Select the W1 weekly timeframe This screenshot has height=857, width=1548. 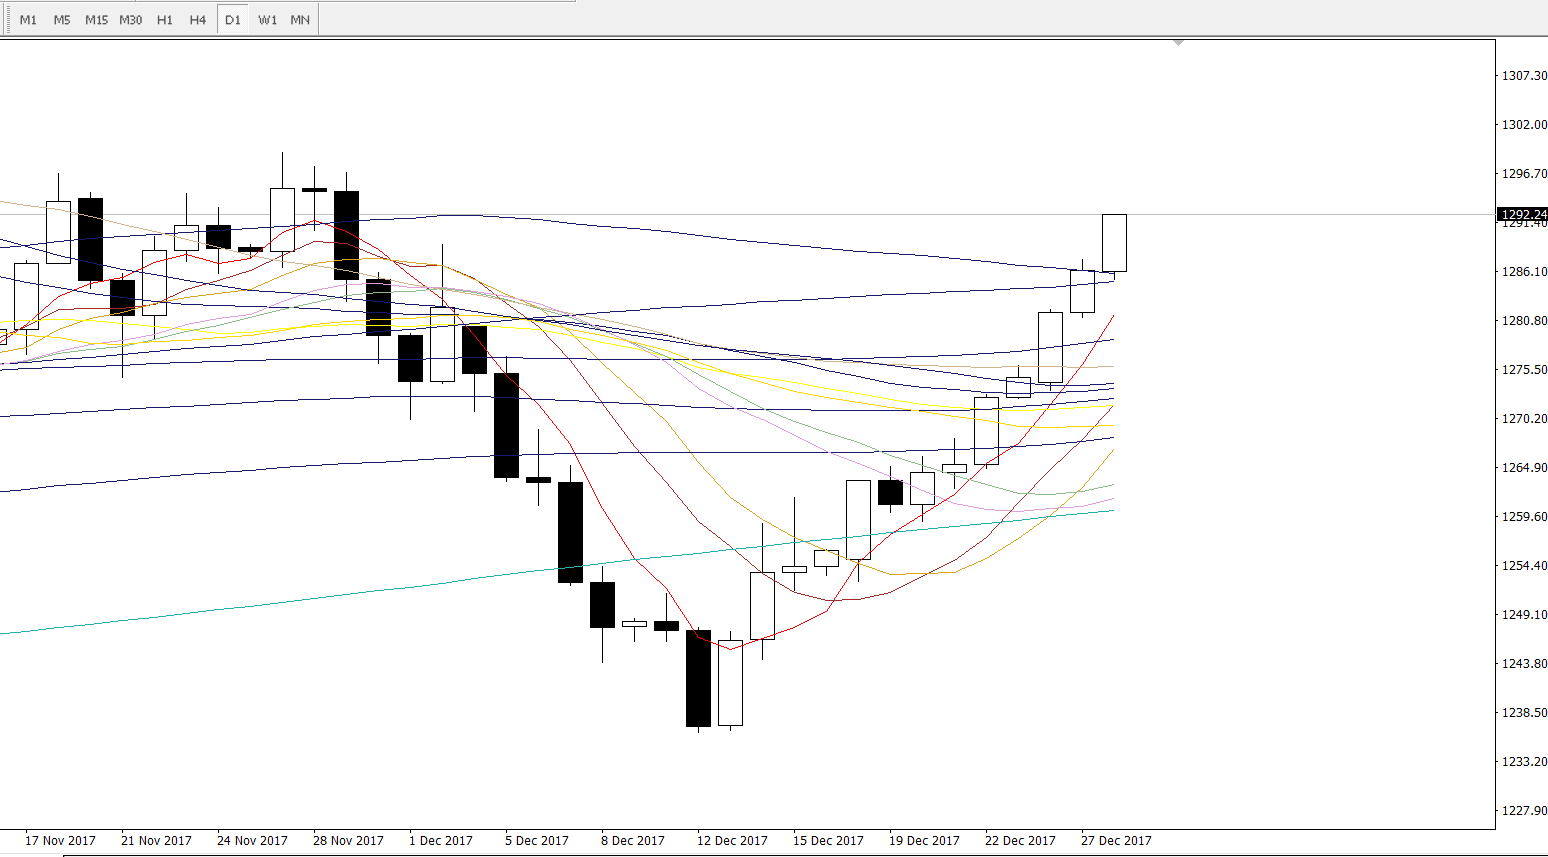pos(267,20)
